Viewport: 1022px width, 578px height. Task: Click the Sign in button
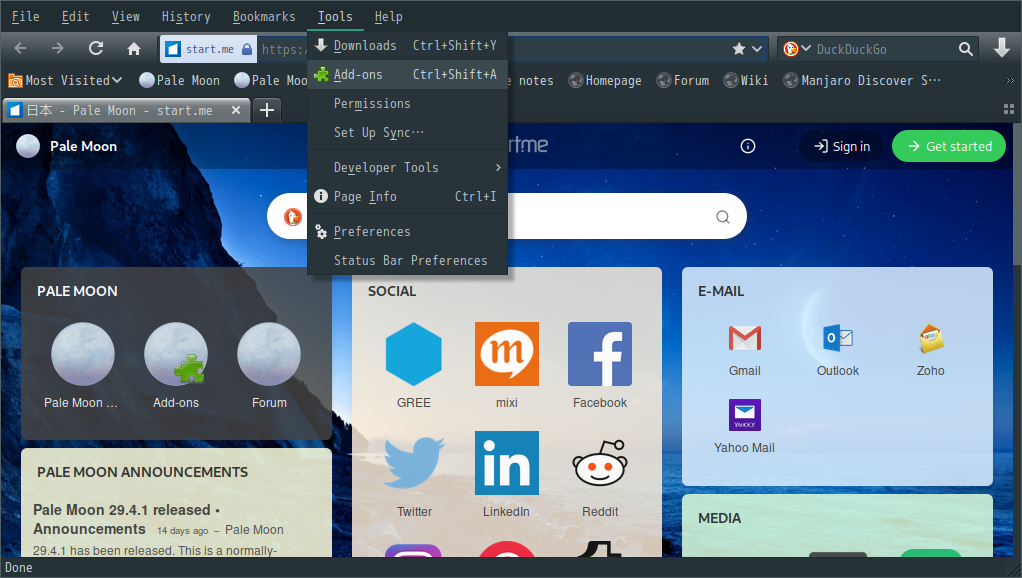coord(841,146)
